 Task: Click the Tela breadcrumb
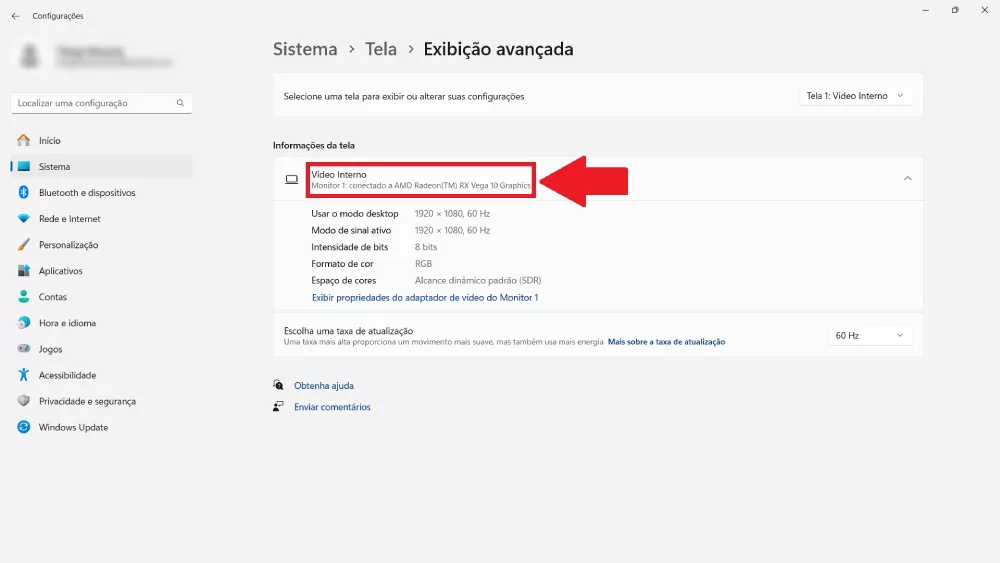[381, 49]
